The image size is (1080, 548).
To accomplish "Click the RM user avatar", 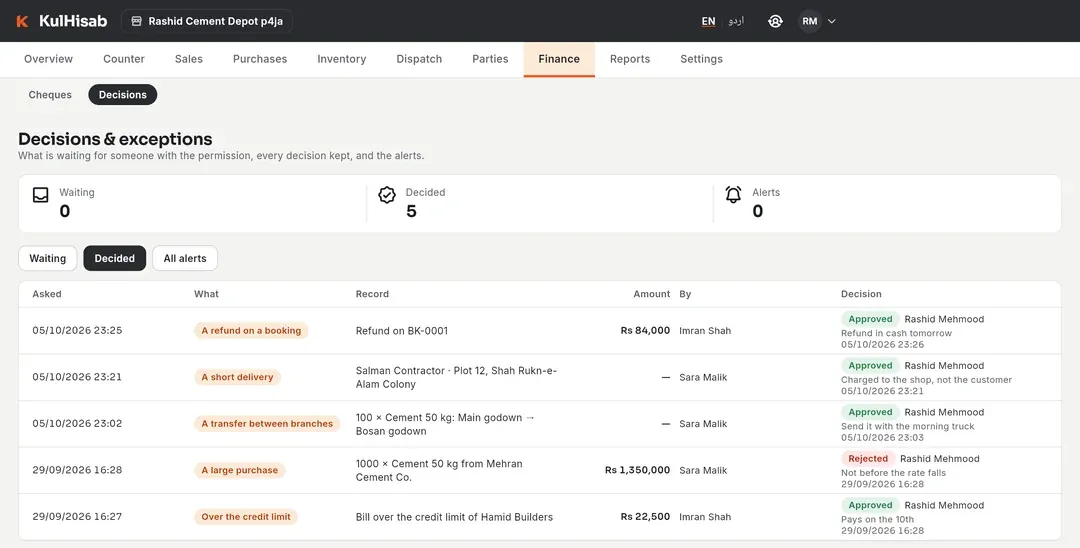I will [810, 21].
